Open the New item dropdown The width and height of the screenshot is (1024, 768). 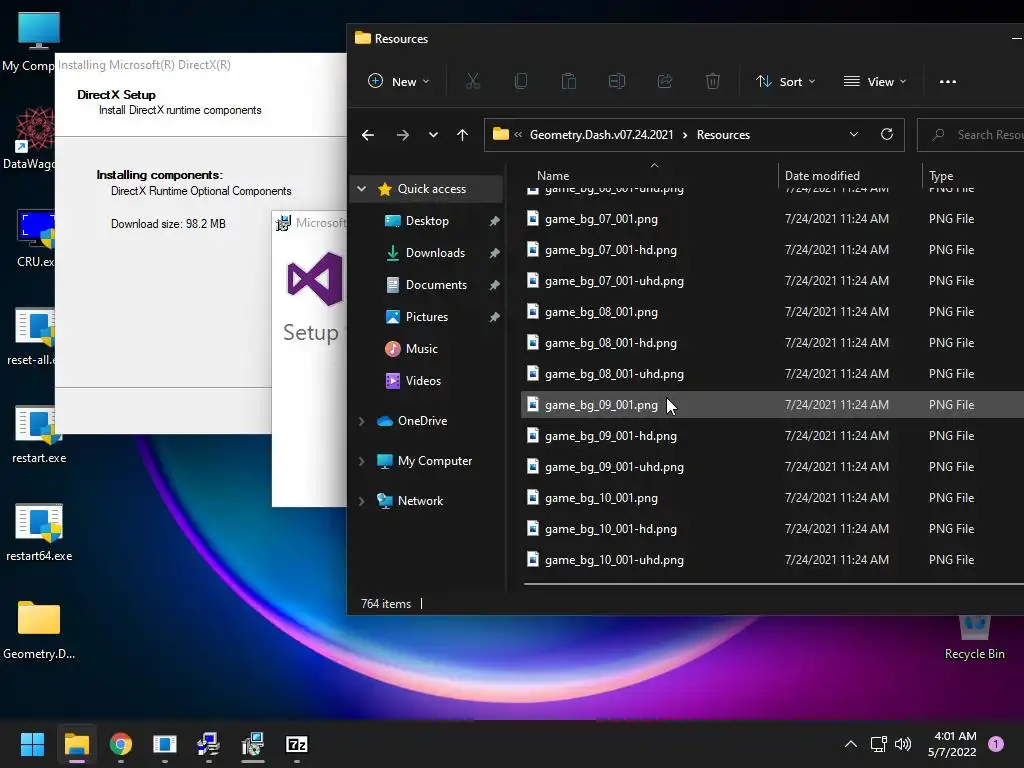(x=398, y=82)
